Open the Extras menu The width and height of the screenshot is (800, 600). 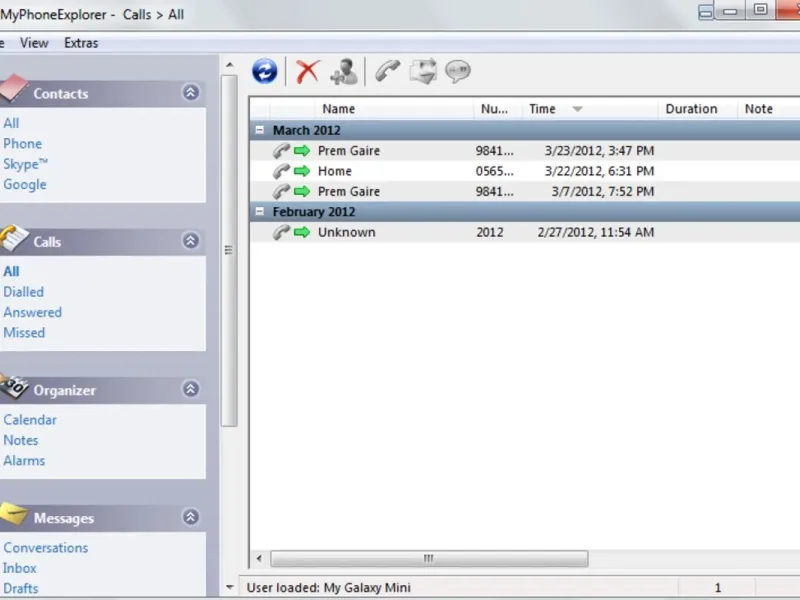(x=81, y=43)
